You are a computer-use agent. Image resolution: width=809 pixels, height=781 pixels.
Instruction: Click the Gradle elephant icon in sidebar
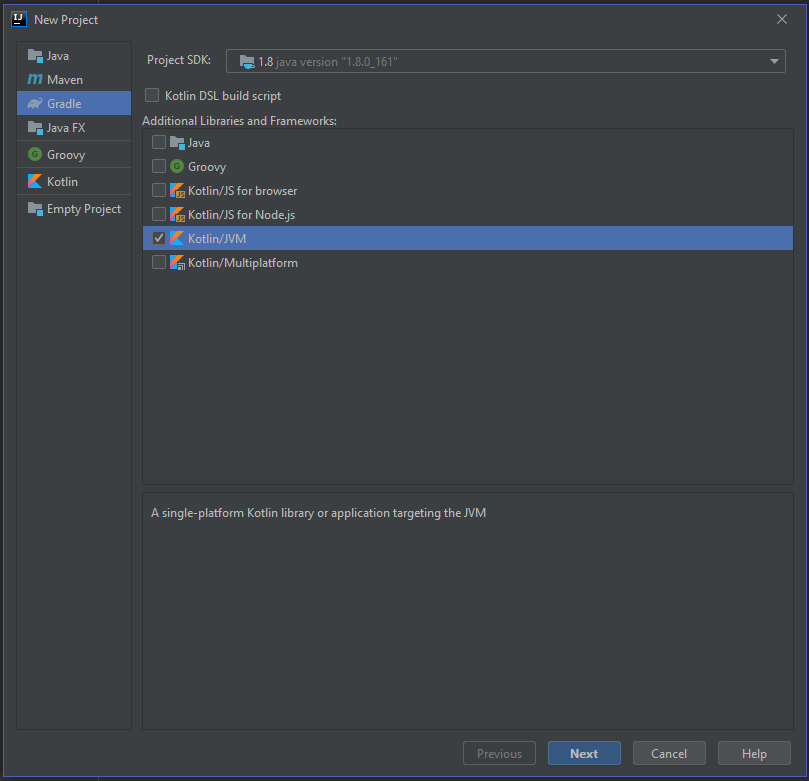[x=35, y=104]
